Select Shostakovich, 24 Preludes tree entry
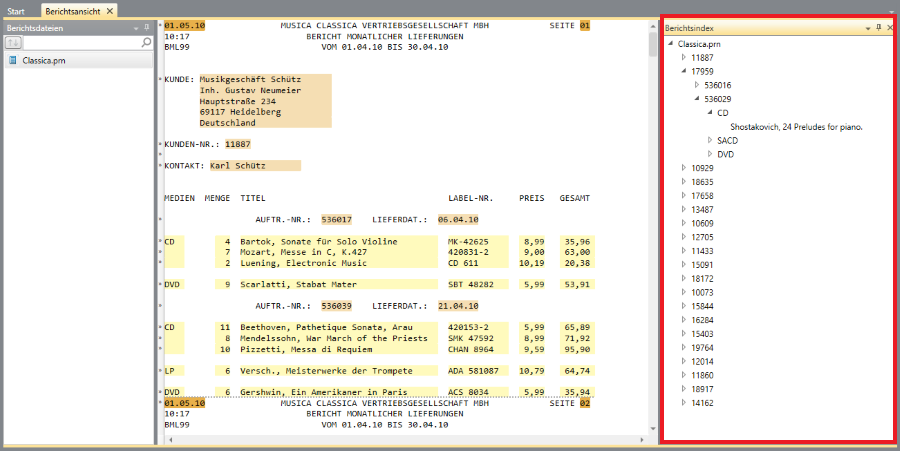The image size is (900, 451). 795,127
